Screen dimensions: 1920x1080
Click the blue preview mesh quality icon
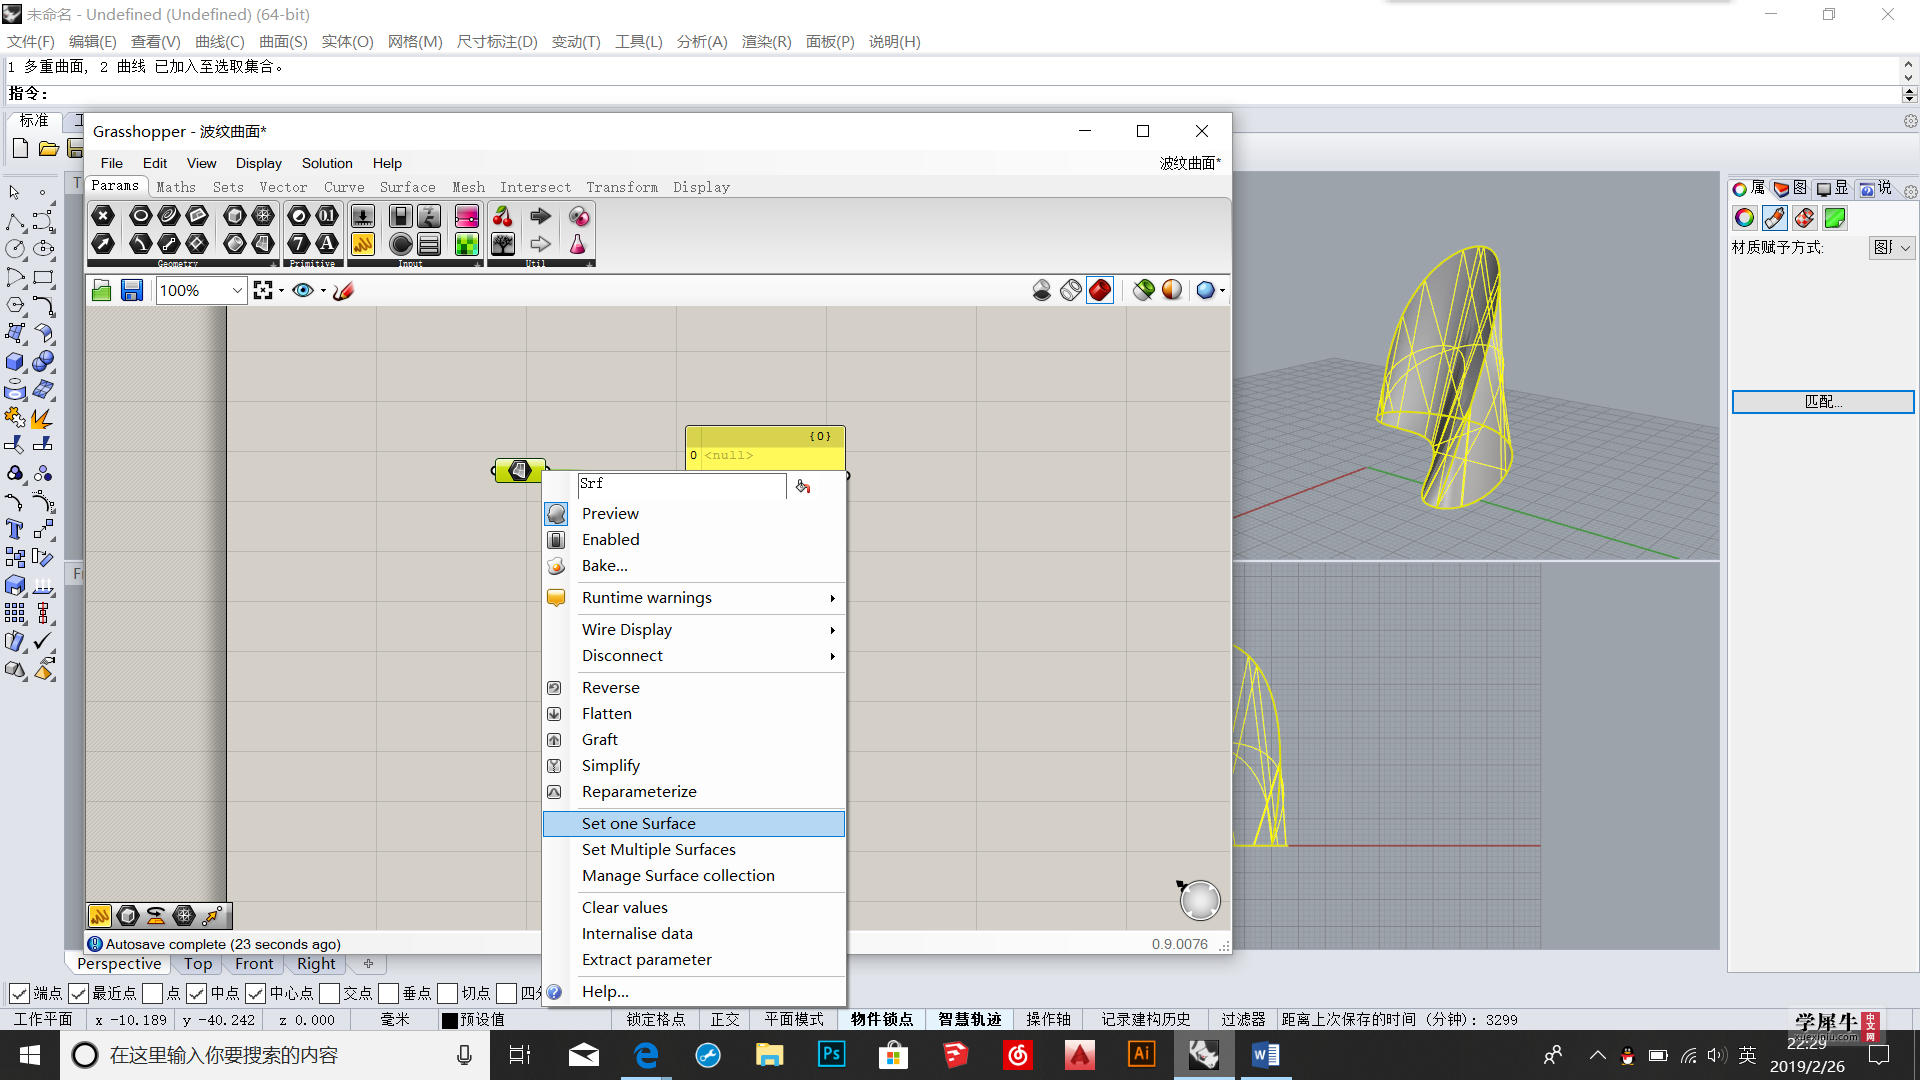1205,290
